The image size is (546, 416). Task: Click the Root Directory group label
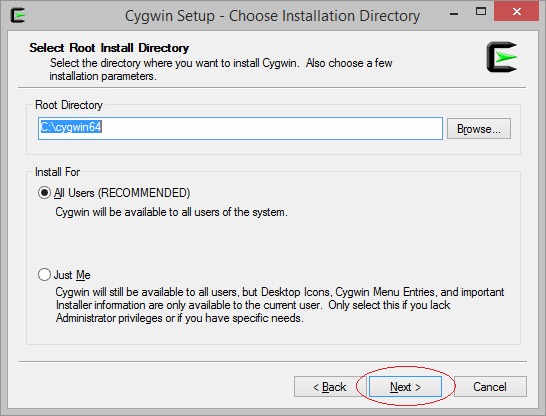pyautogui.click(x=69, y=105)
